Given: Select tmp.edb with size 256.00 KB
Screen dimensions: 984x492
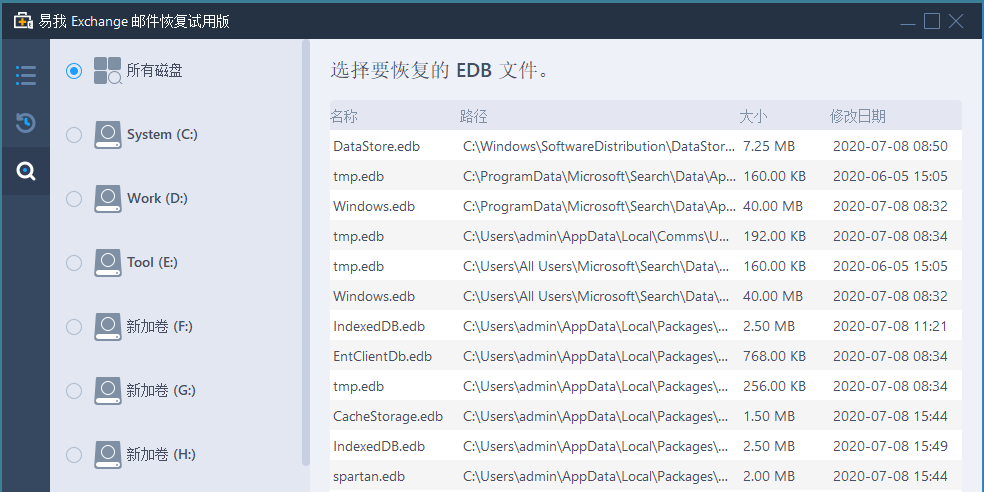Looking at the screenshot, I should click(646, 387).
